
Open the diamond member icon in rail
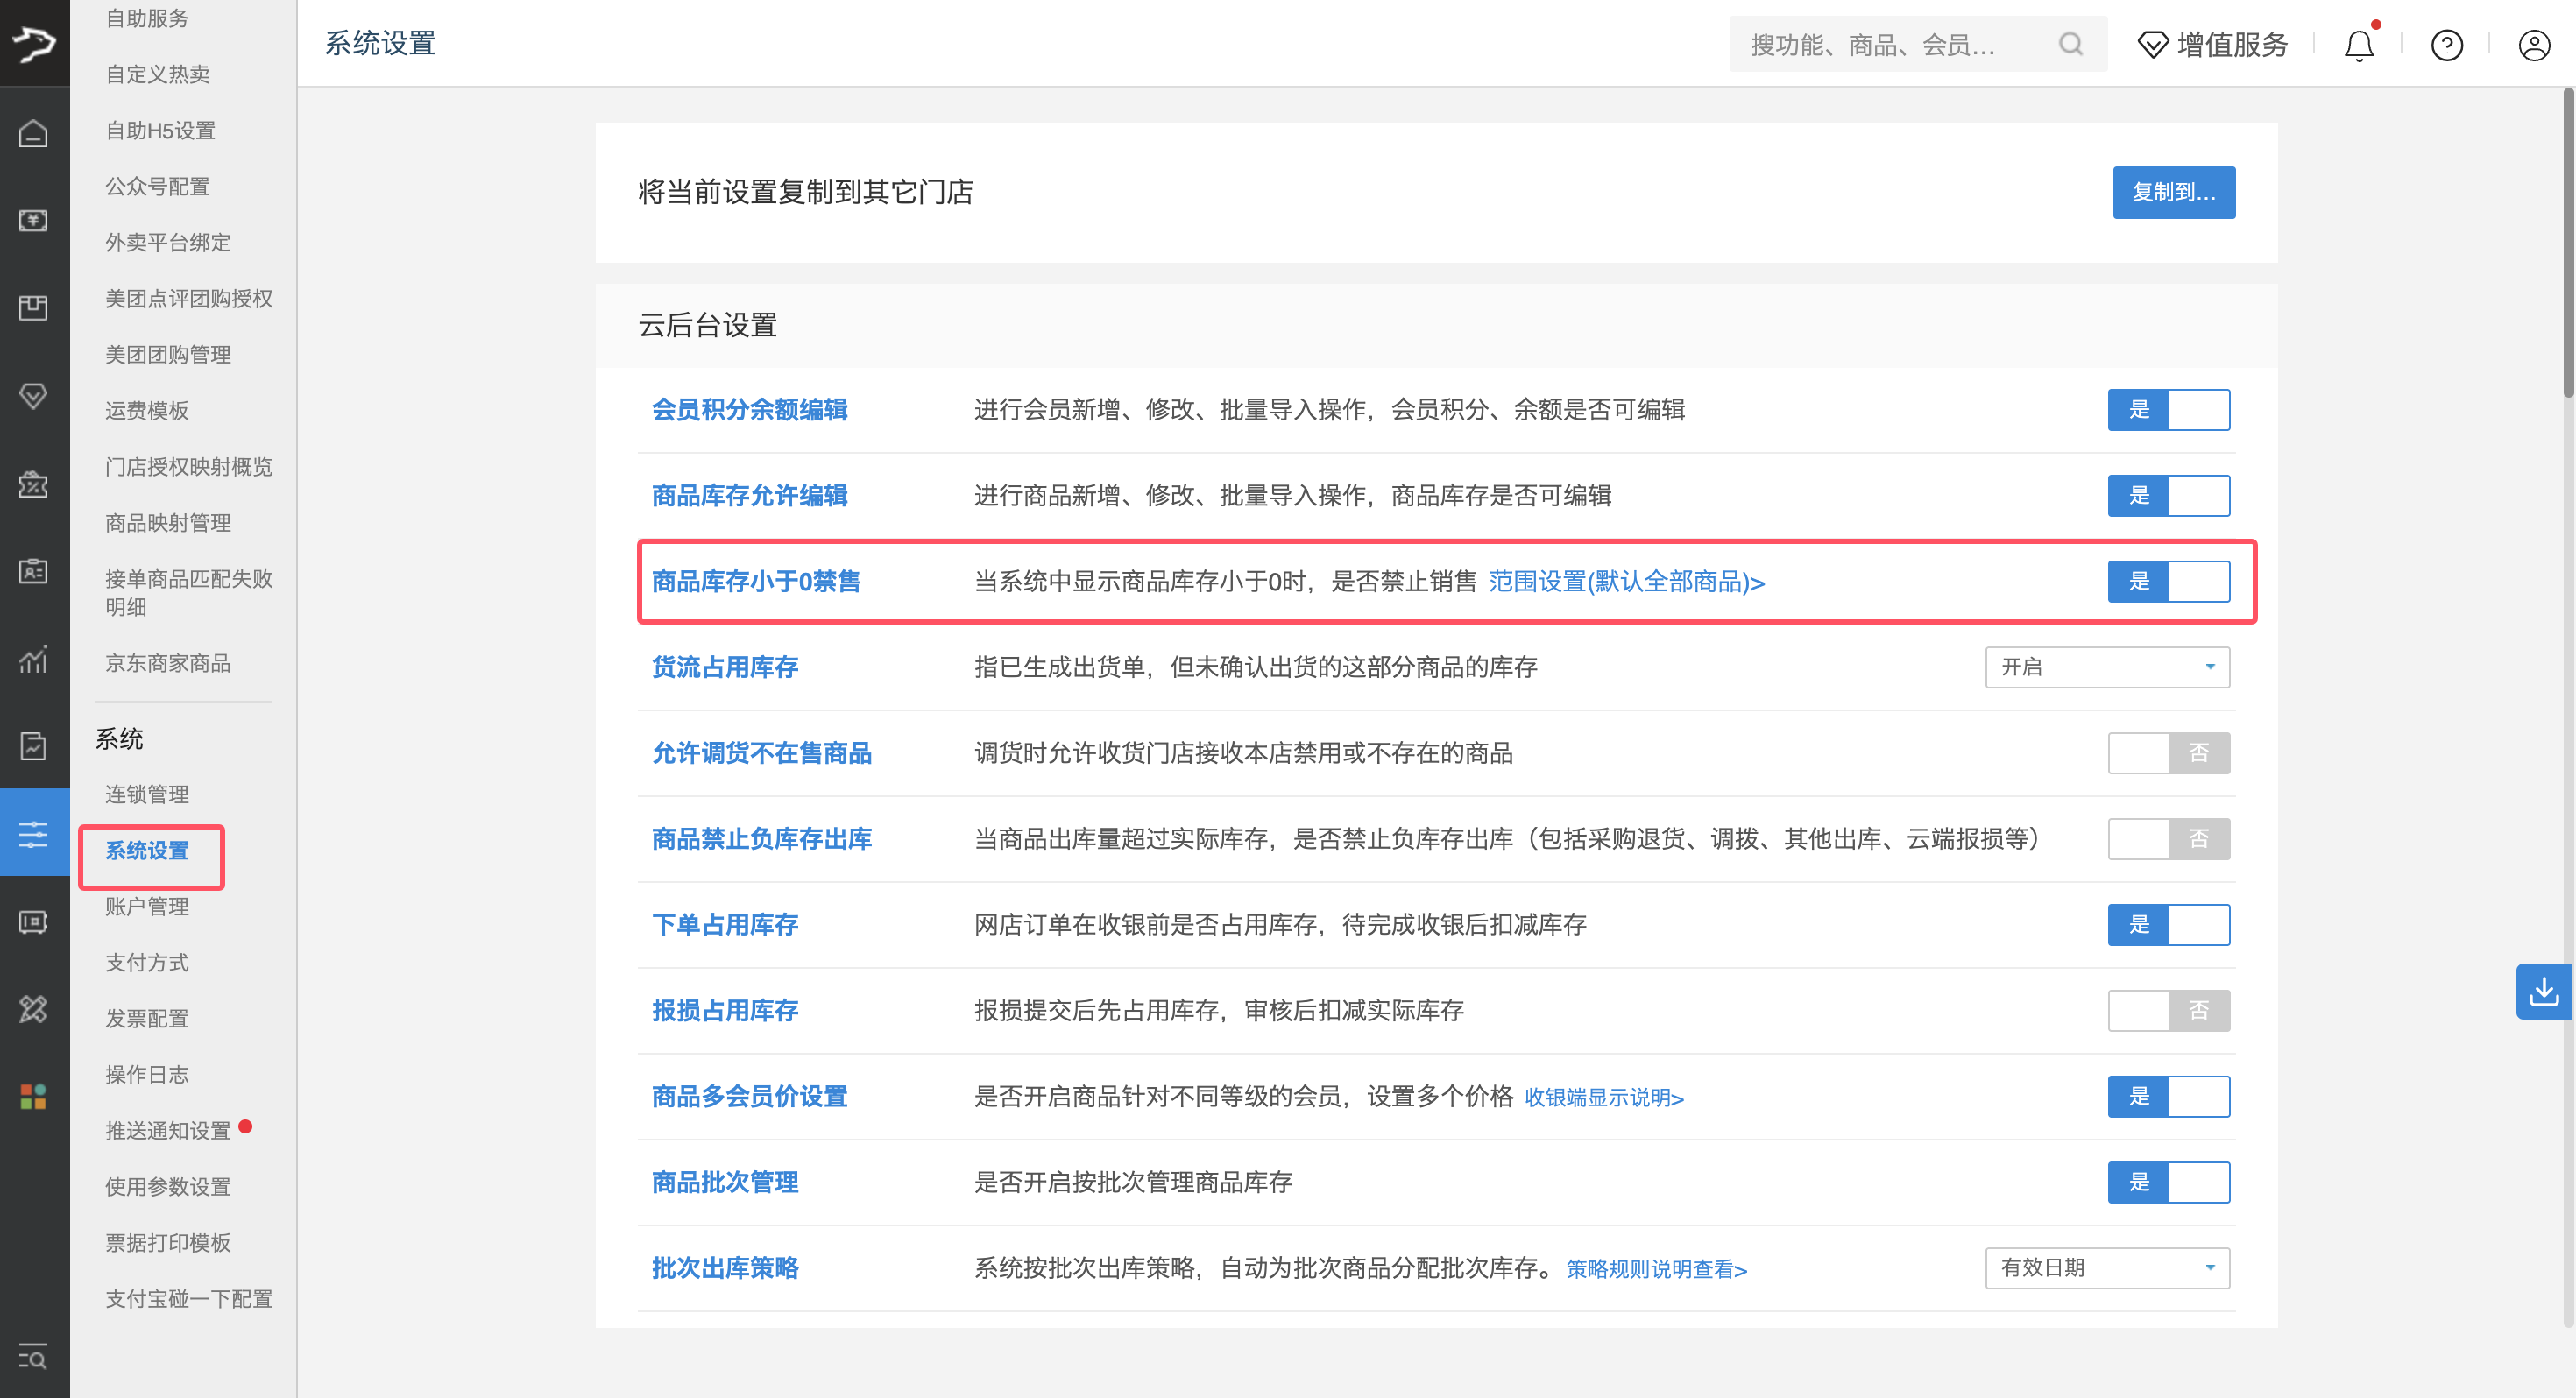coord(34,396)
